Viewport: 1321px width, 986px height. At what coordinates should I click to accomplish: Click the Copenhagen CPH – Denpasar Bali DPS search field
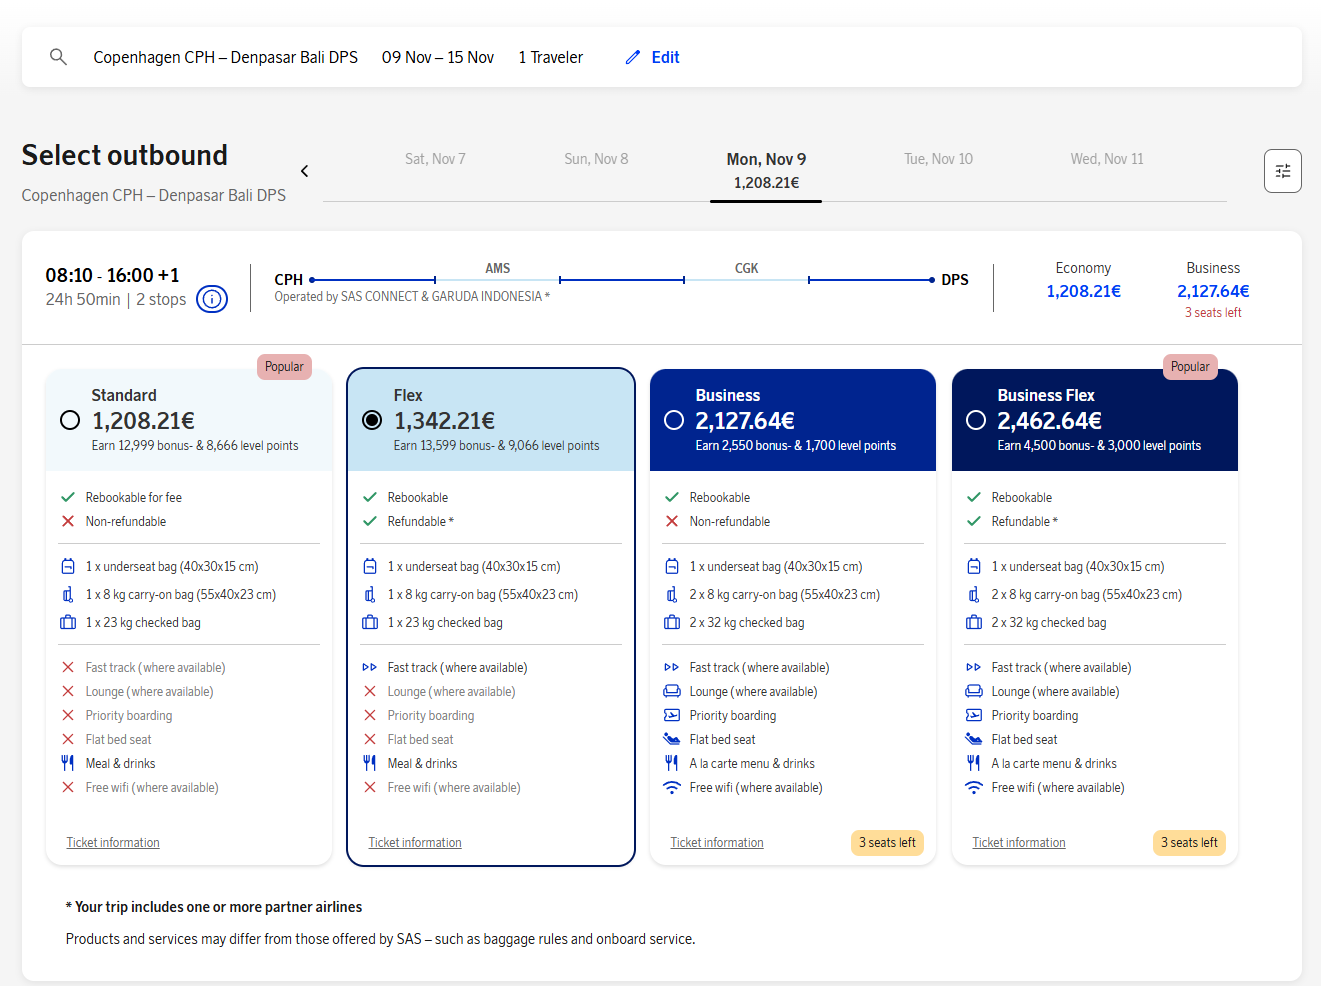coord(226,57)
